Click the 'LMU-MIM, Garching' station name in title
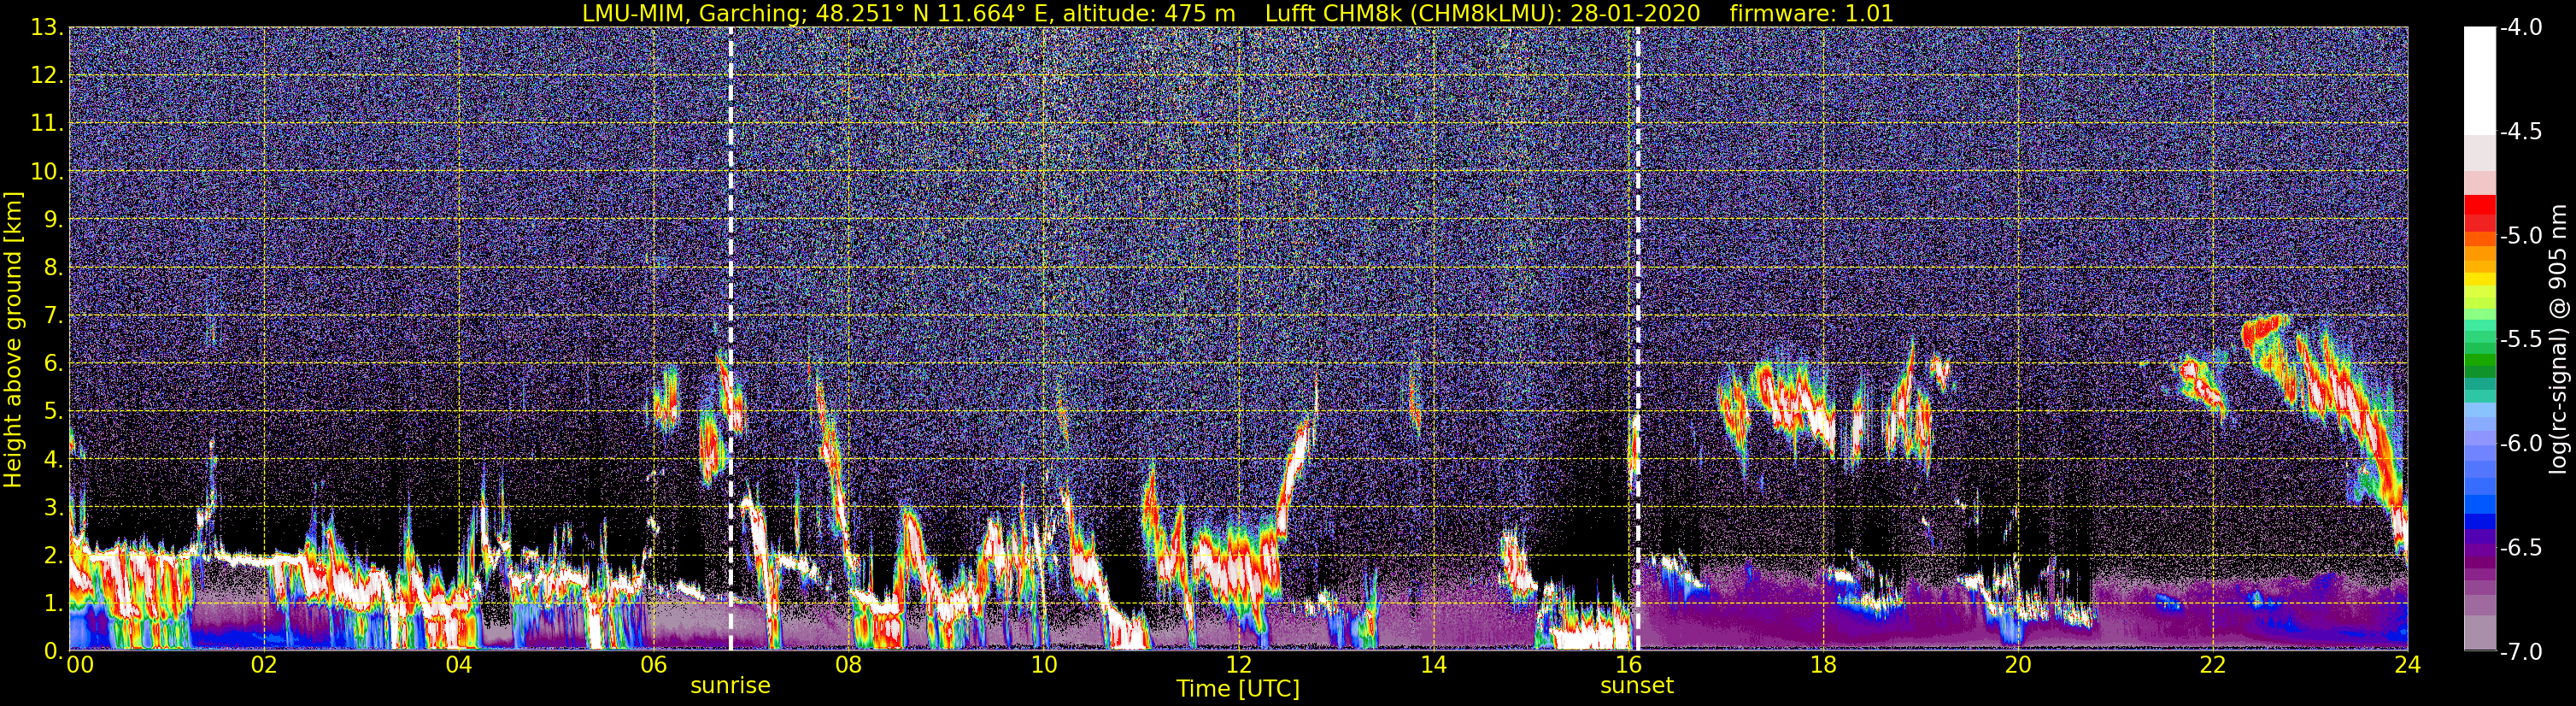The image size is (2576, 706). tap(692, 13)
